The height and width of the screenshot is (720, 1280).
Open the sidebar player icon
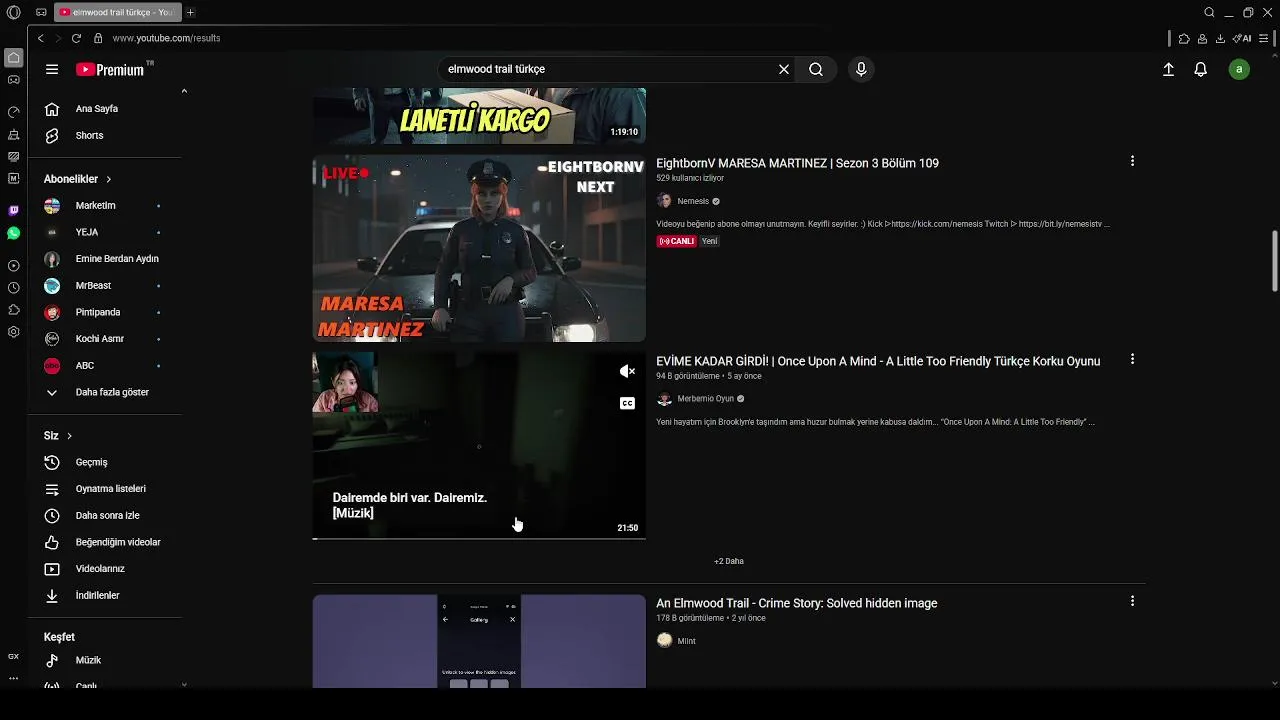click(13, 266)
